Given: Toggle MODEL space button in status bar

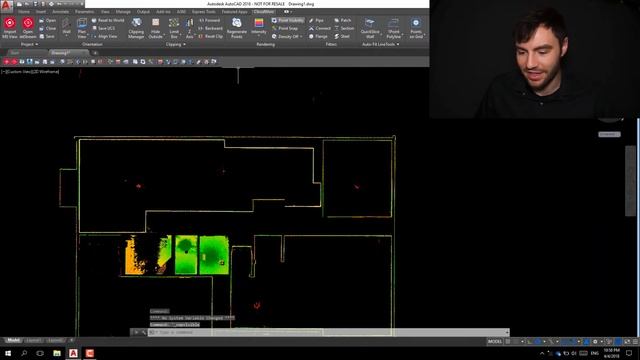Looking at the screenshot, I should tap(495, 341).
